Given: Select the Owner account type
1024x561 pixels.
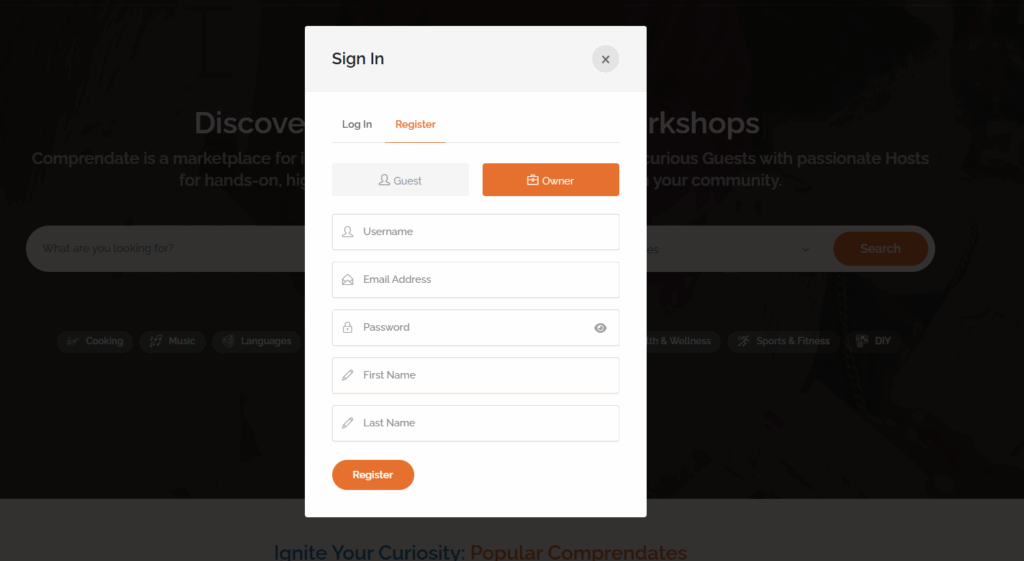Looking at the screenshot, I should click(551, 180).
